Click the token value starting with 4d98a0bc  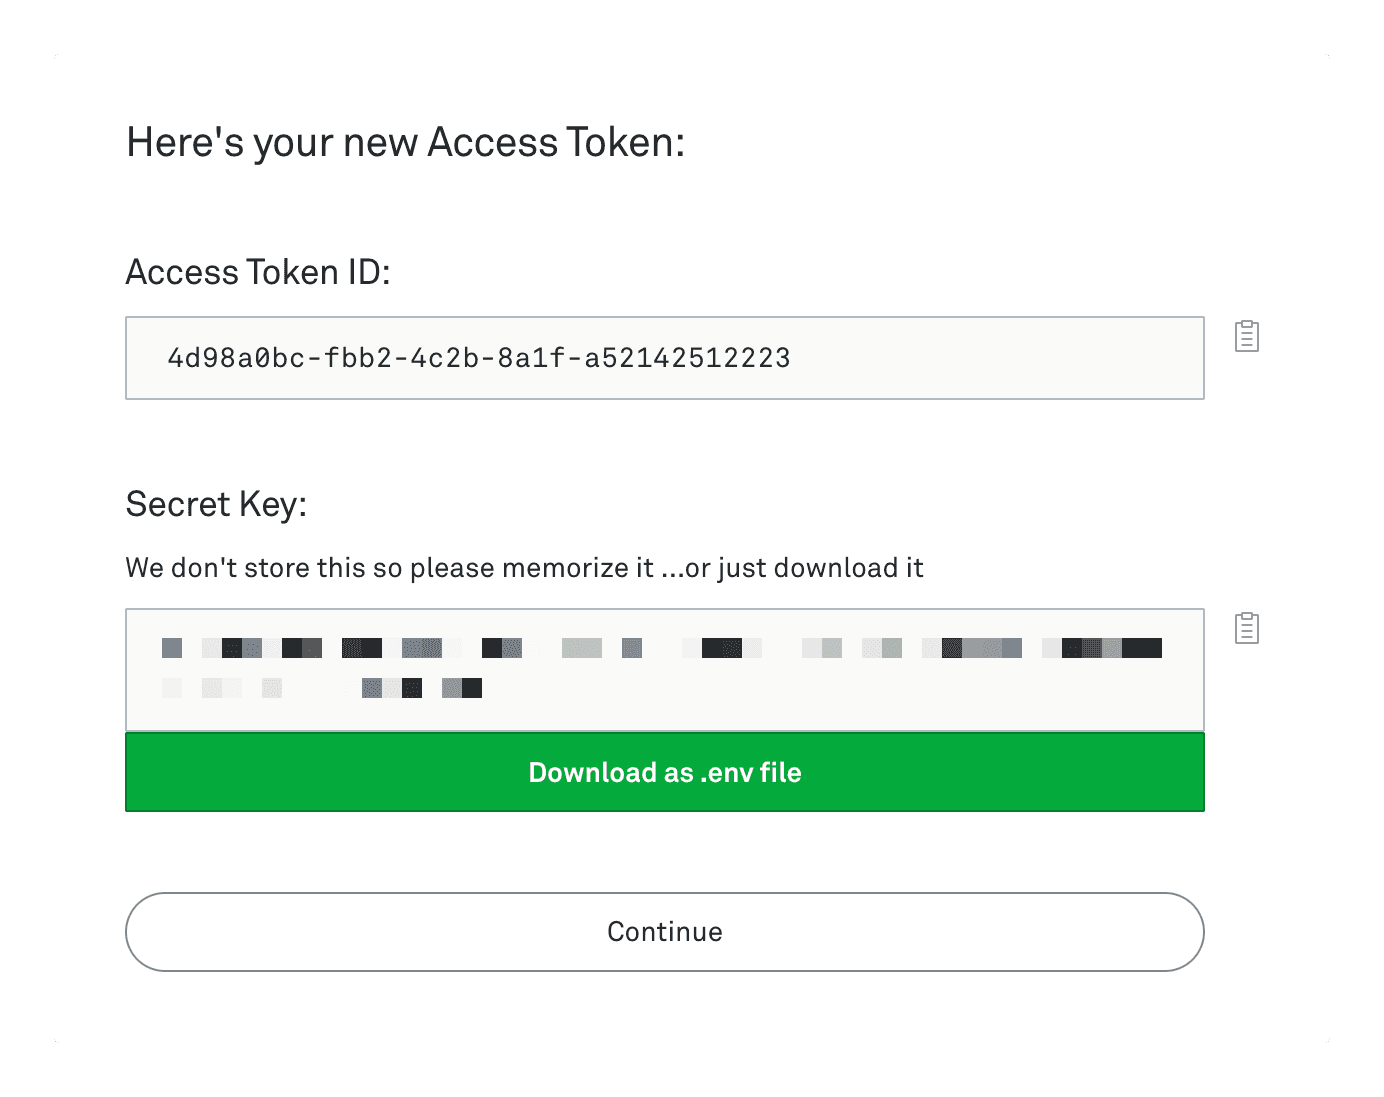point(478,358)
